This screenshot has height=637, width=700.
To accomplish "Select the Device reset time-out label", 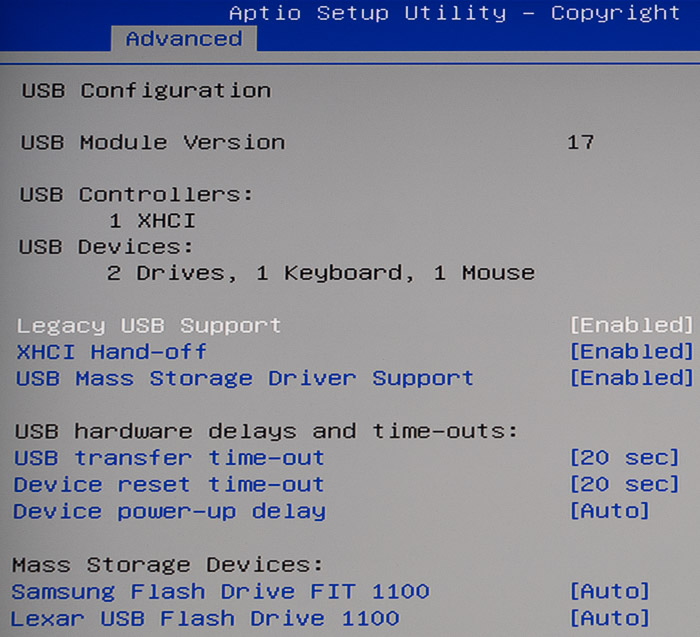I will click(169, 485).
